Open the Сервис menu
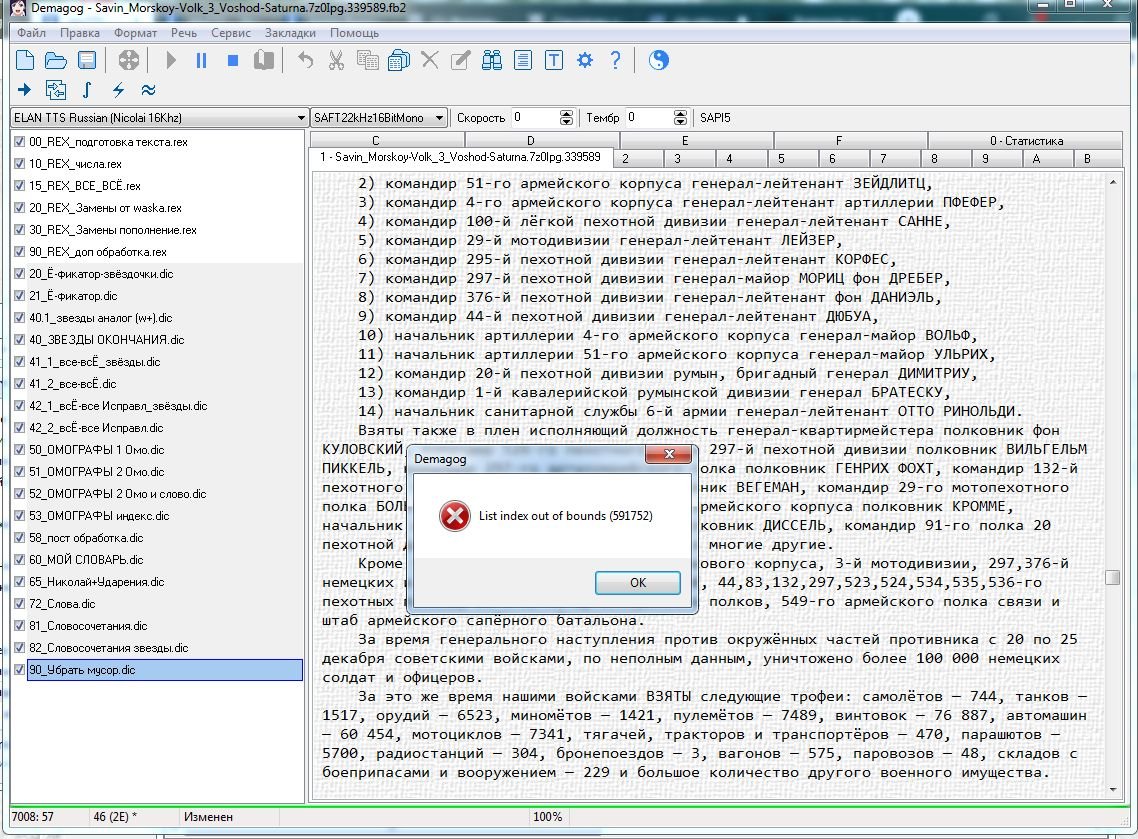The width and height of the screenshot is (1138, 839). click(231, 33)
